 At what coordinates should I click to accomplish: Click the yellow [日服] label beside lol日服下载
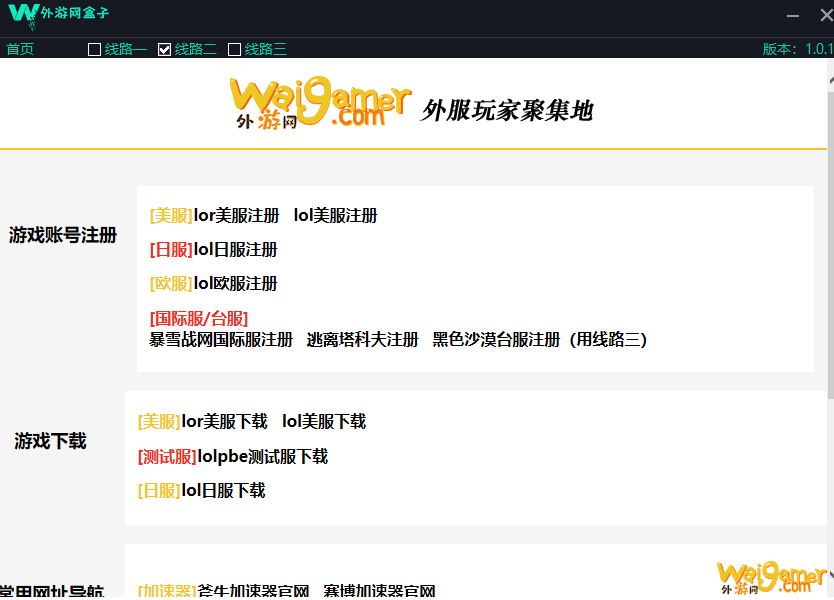pyautogui.click(x=159, y=490)
